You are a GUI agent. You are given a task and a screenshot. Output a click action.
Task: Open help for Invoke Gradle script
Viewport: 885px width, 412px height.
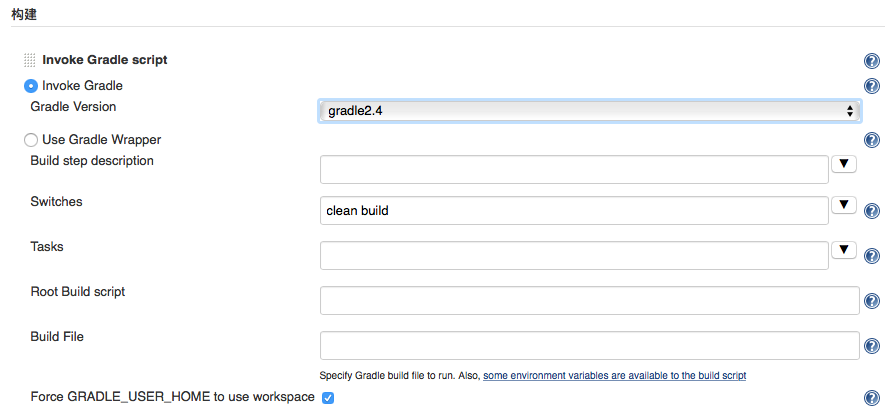click(x=871, y=61)
